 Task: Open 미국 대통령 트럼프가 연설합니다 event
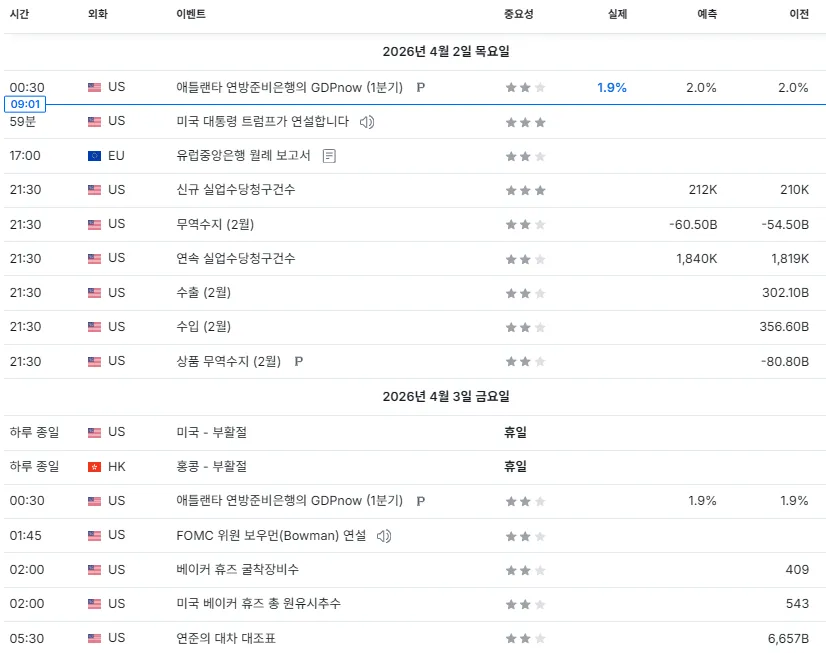262,122
